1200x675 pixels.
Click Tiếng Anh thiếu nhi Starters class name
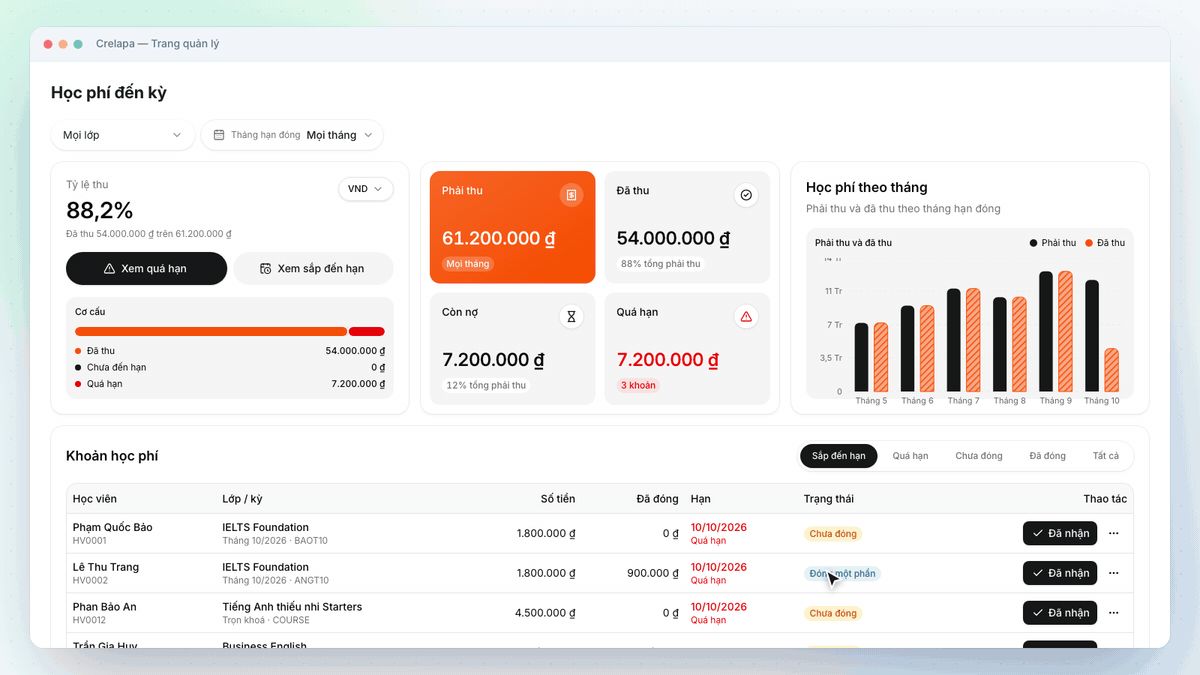pyautogui.click(x=292, y=607)
